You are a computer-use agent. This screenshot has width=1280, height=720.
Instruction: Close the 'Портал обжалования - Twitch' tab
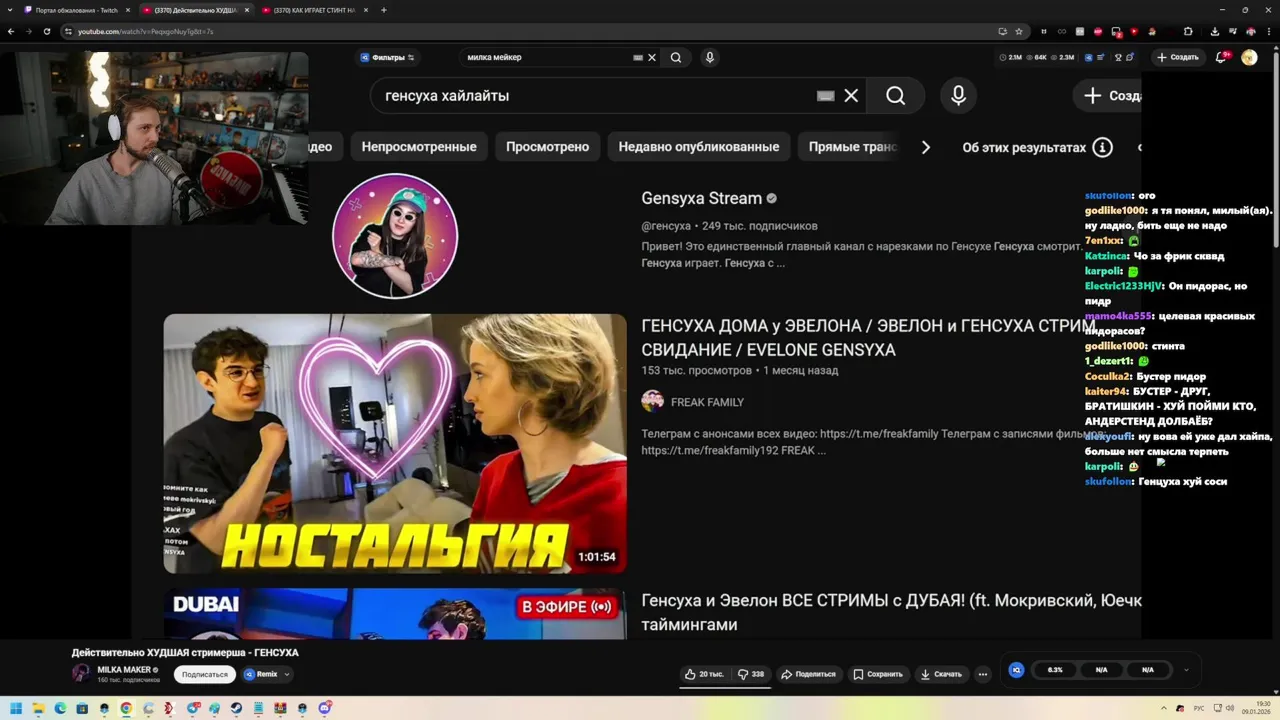click(128, 10)
